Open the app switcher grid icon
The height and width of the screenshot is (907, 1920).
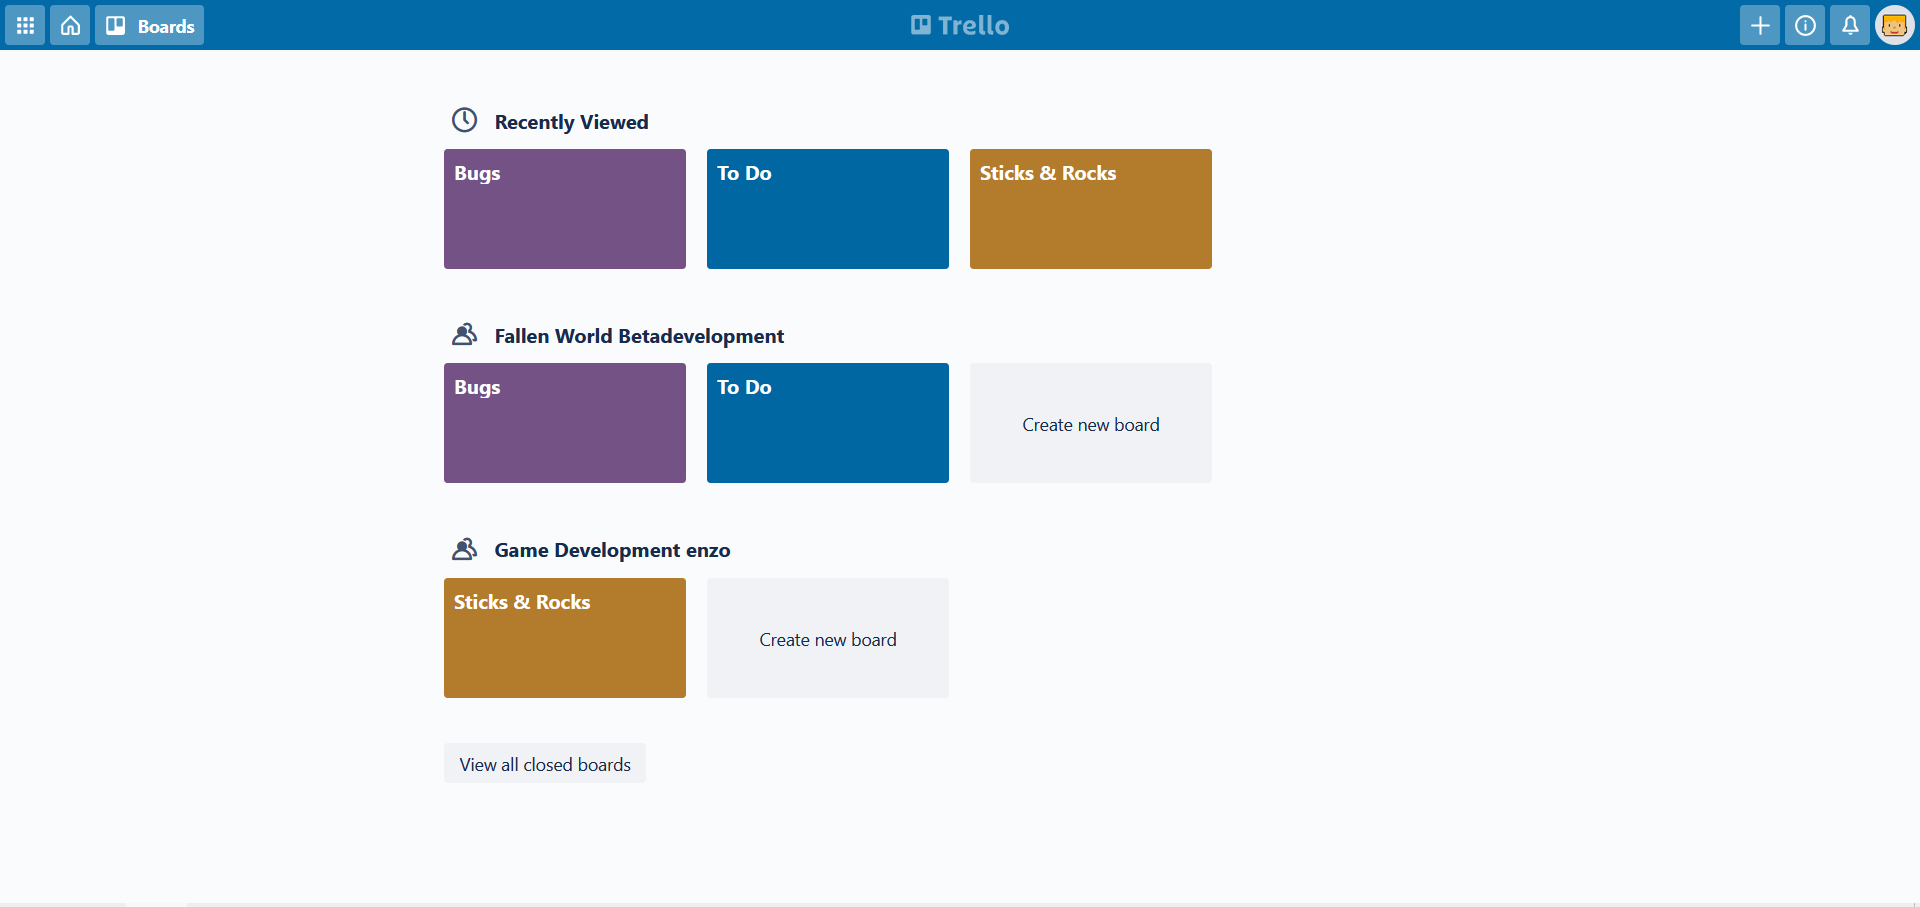(x=24, y=25)
